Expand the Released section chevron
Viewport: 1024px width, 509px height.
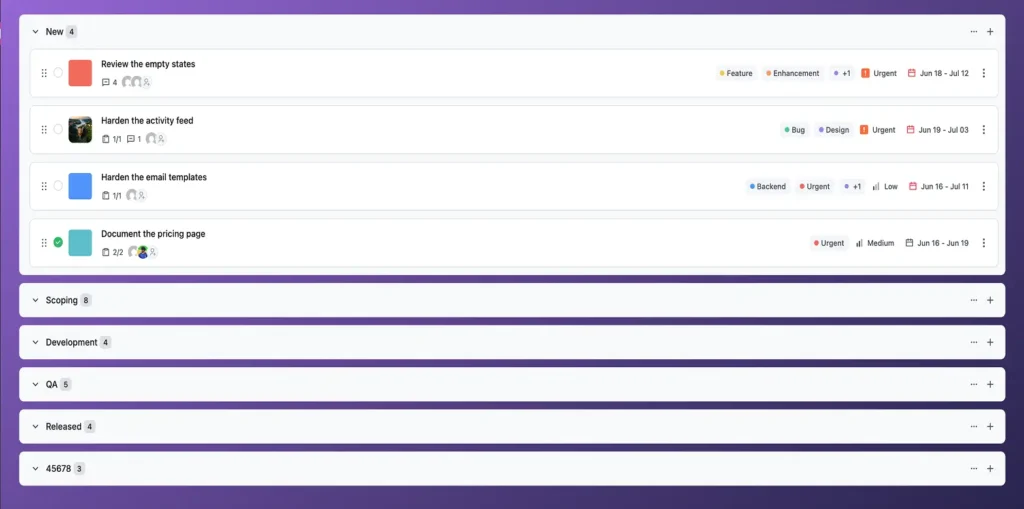point(35,427)
